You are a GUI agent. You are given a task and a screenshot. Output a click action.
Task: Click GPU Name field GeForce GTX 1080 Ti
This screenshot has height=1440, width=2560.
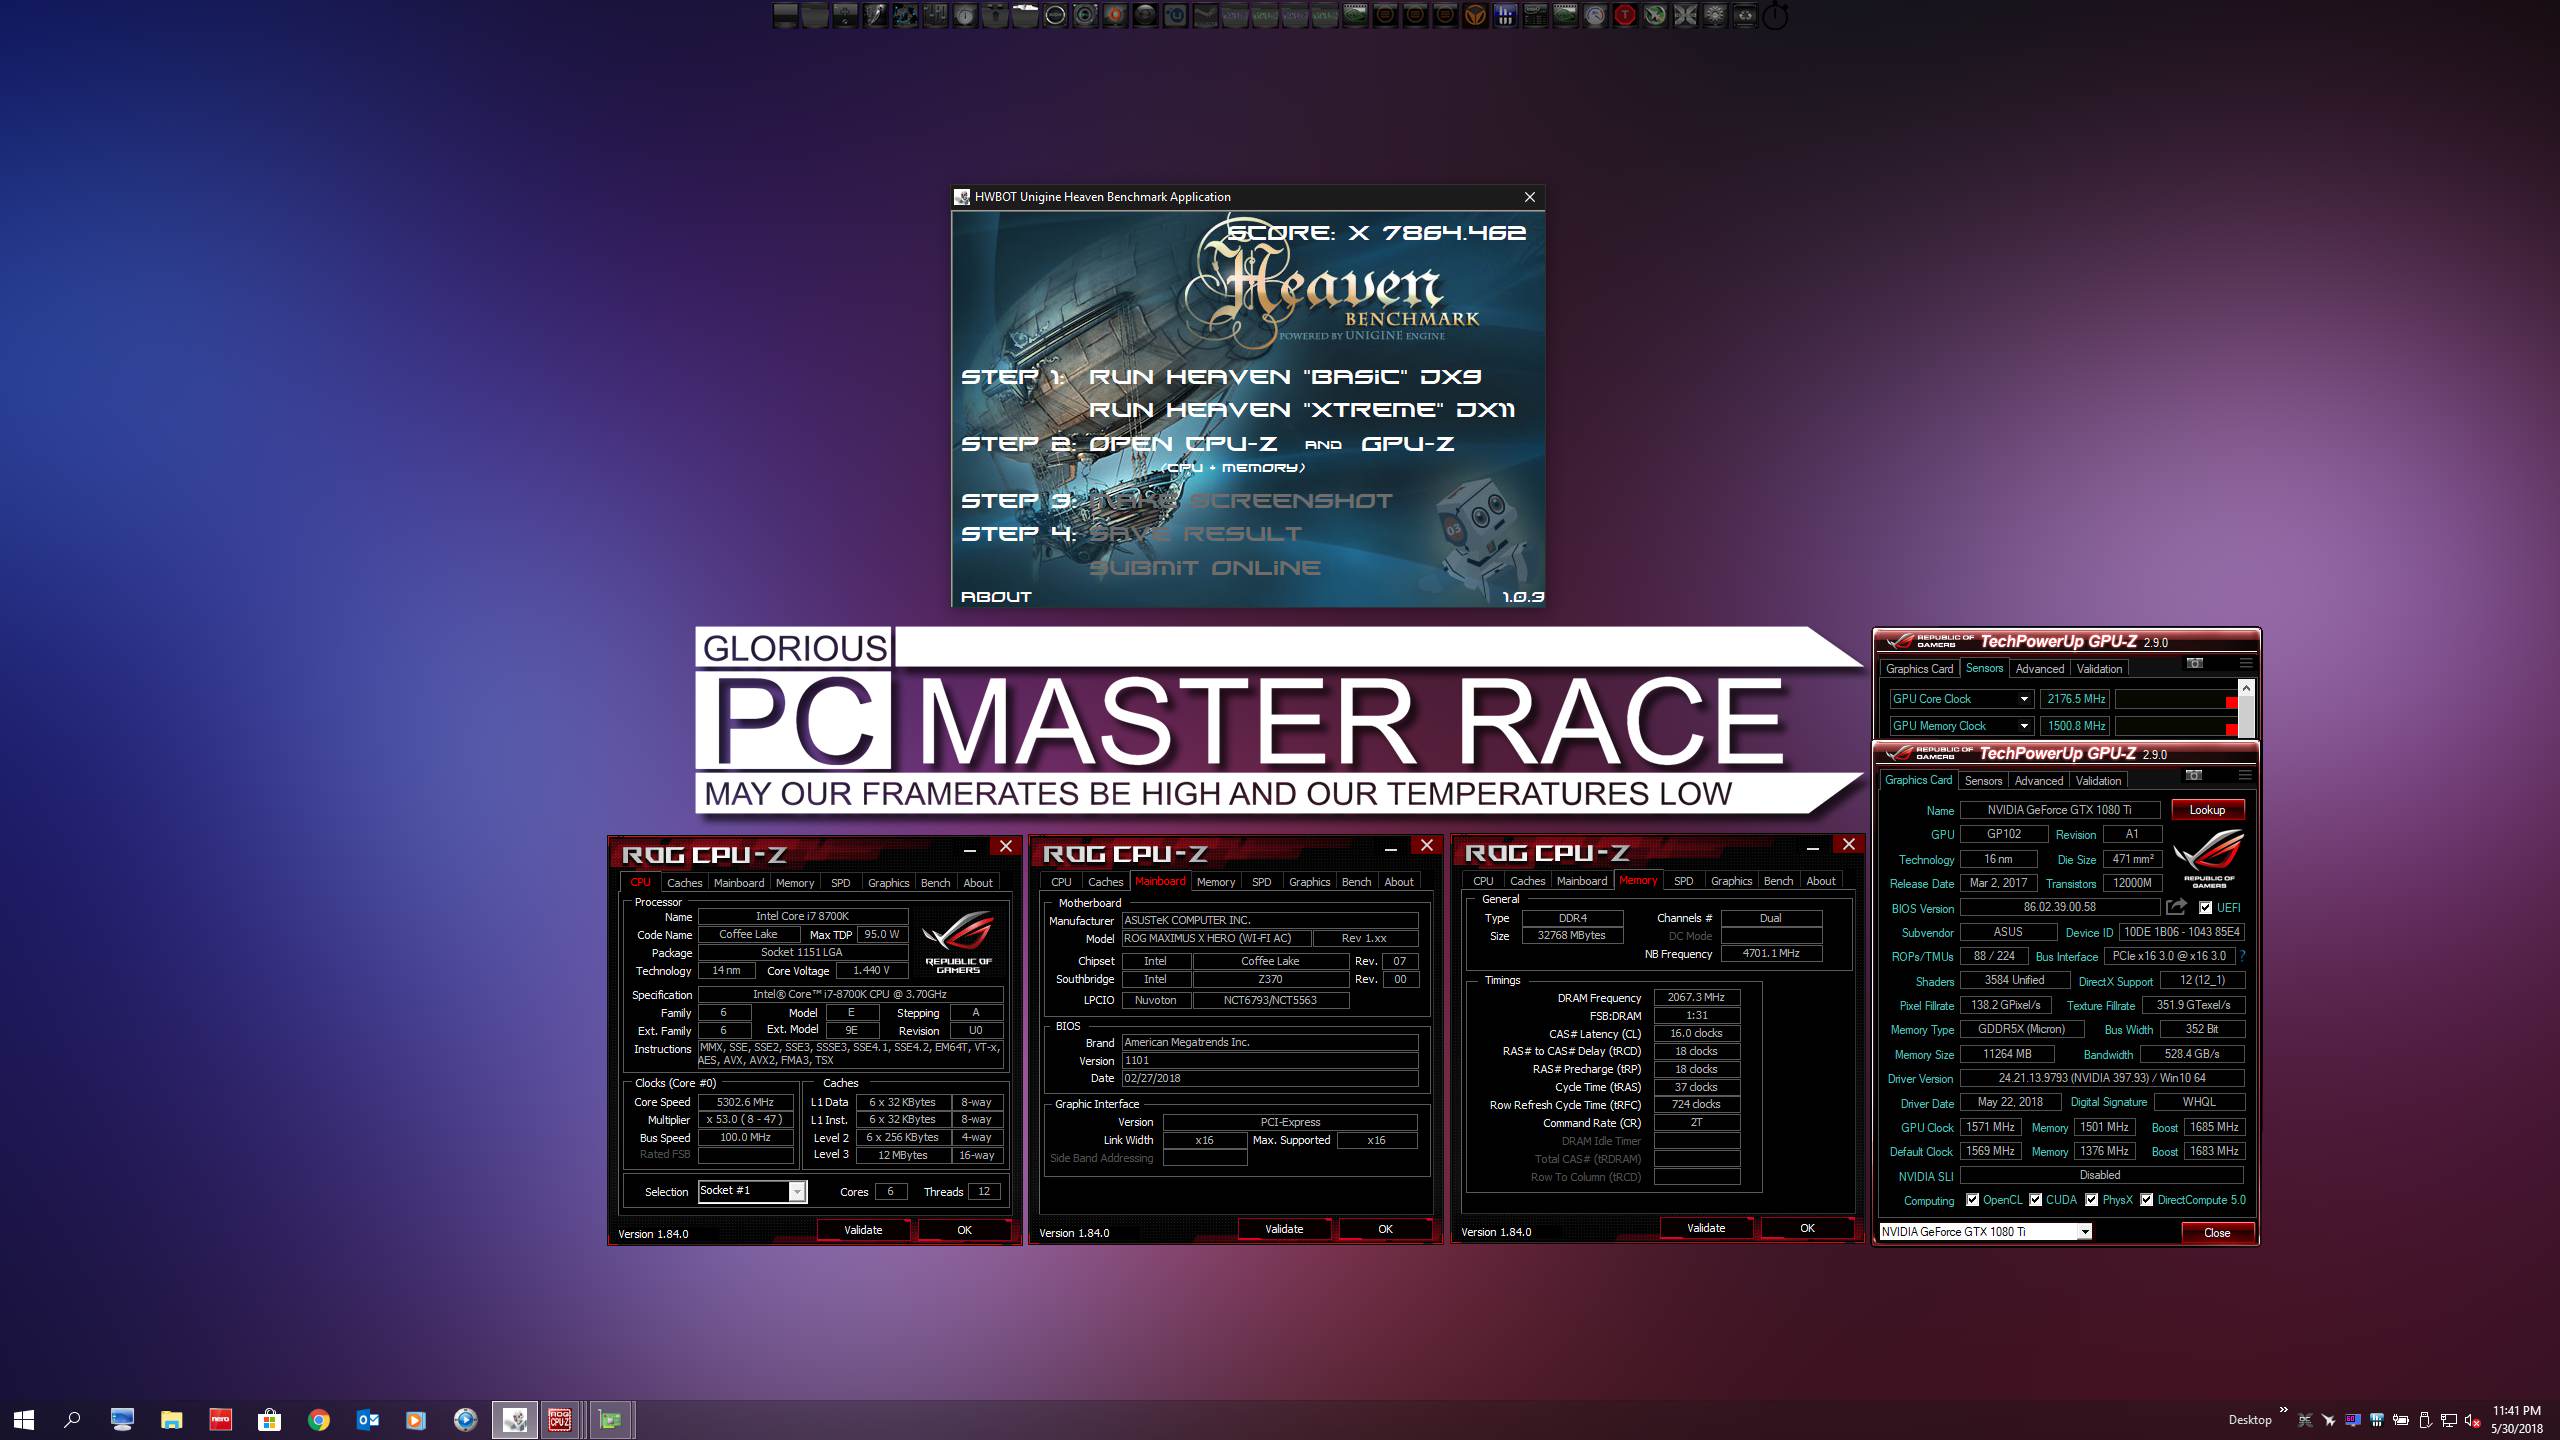click(2059, 810)
